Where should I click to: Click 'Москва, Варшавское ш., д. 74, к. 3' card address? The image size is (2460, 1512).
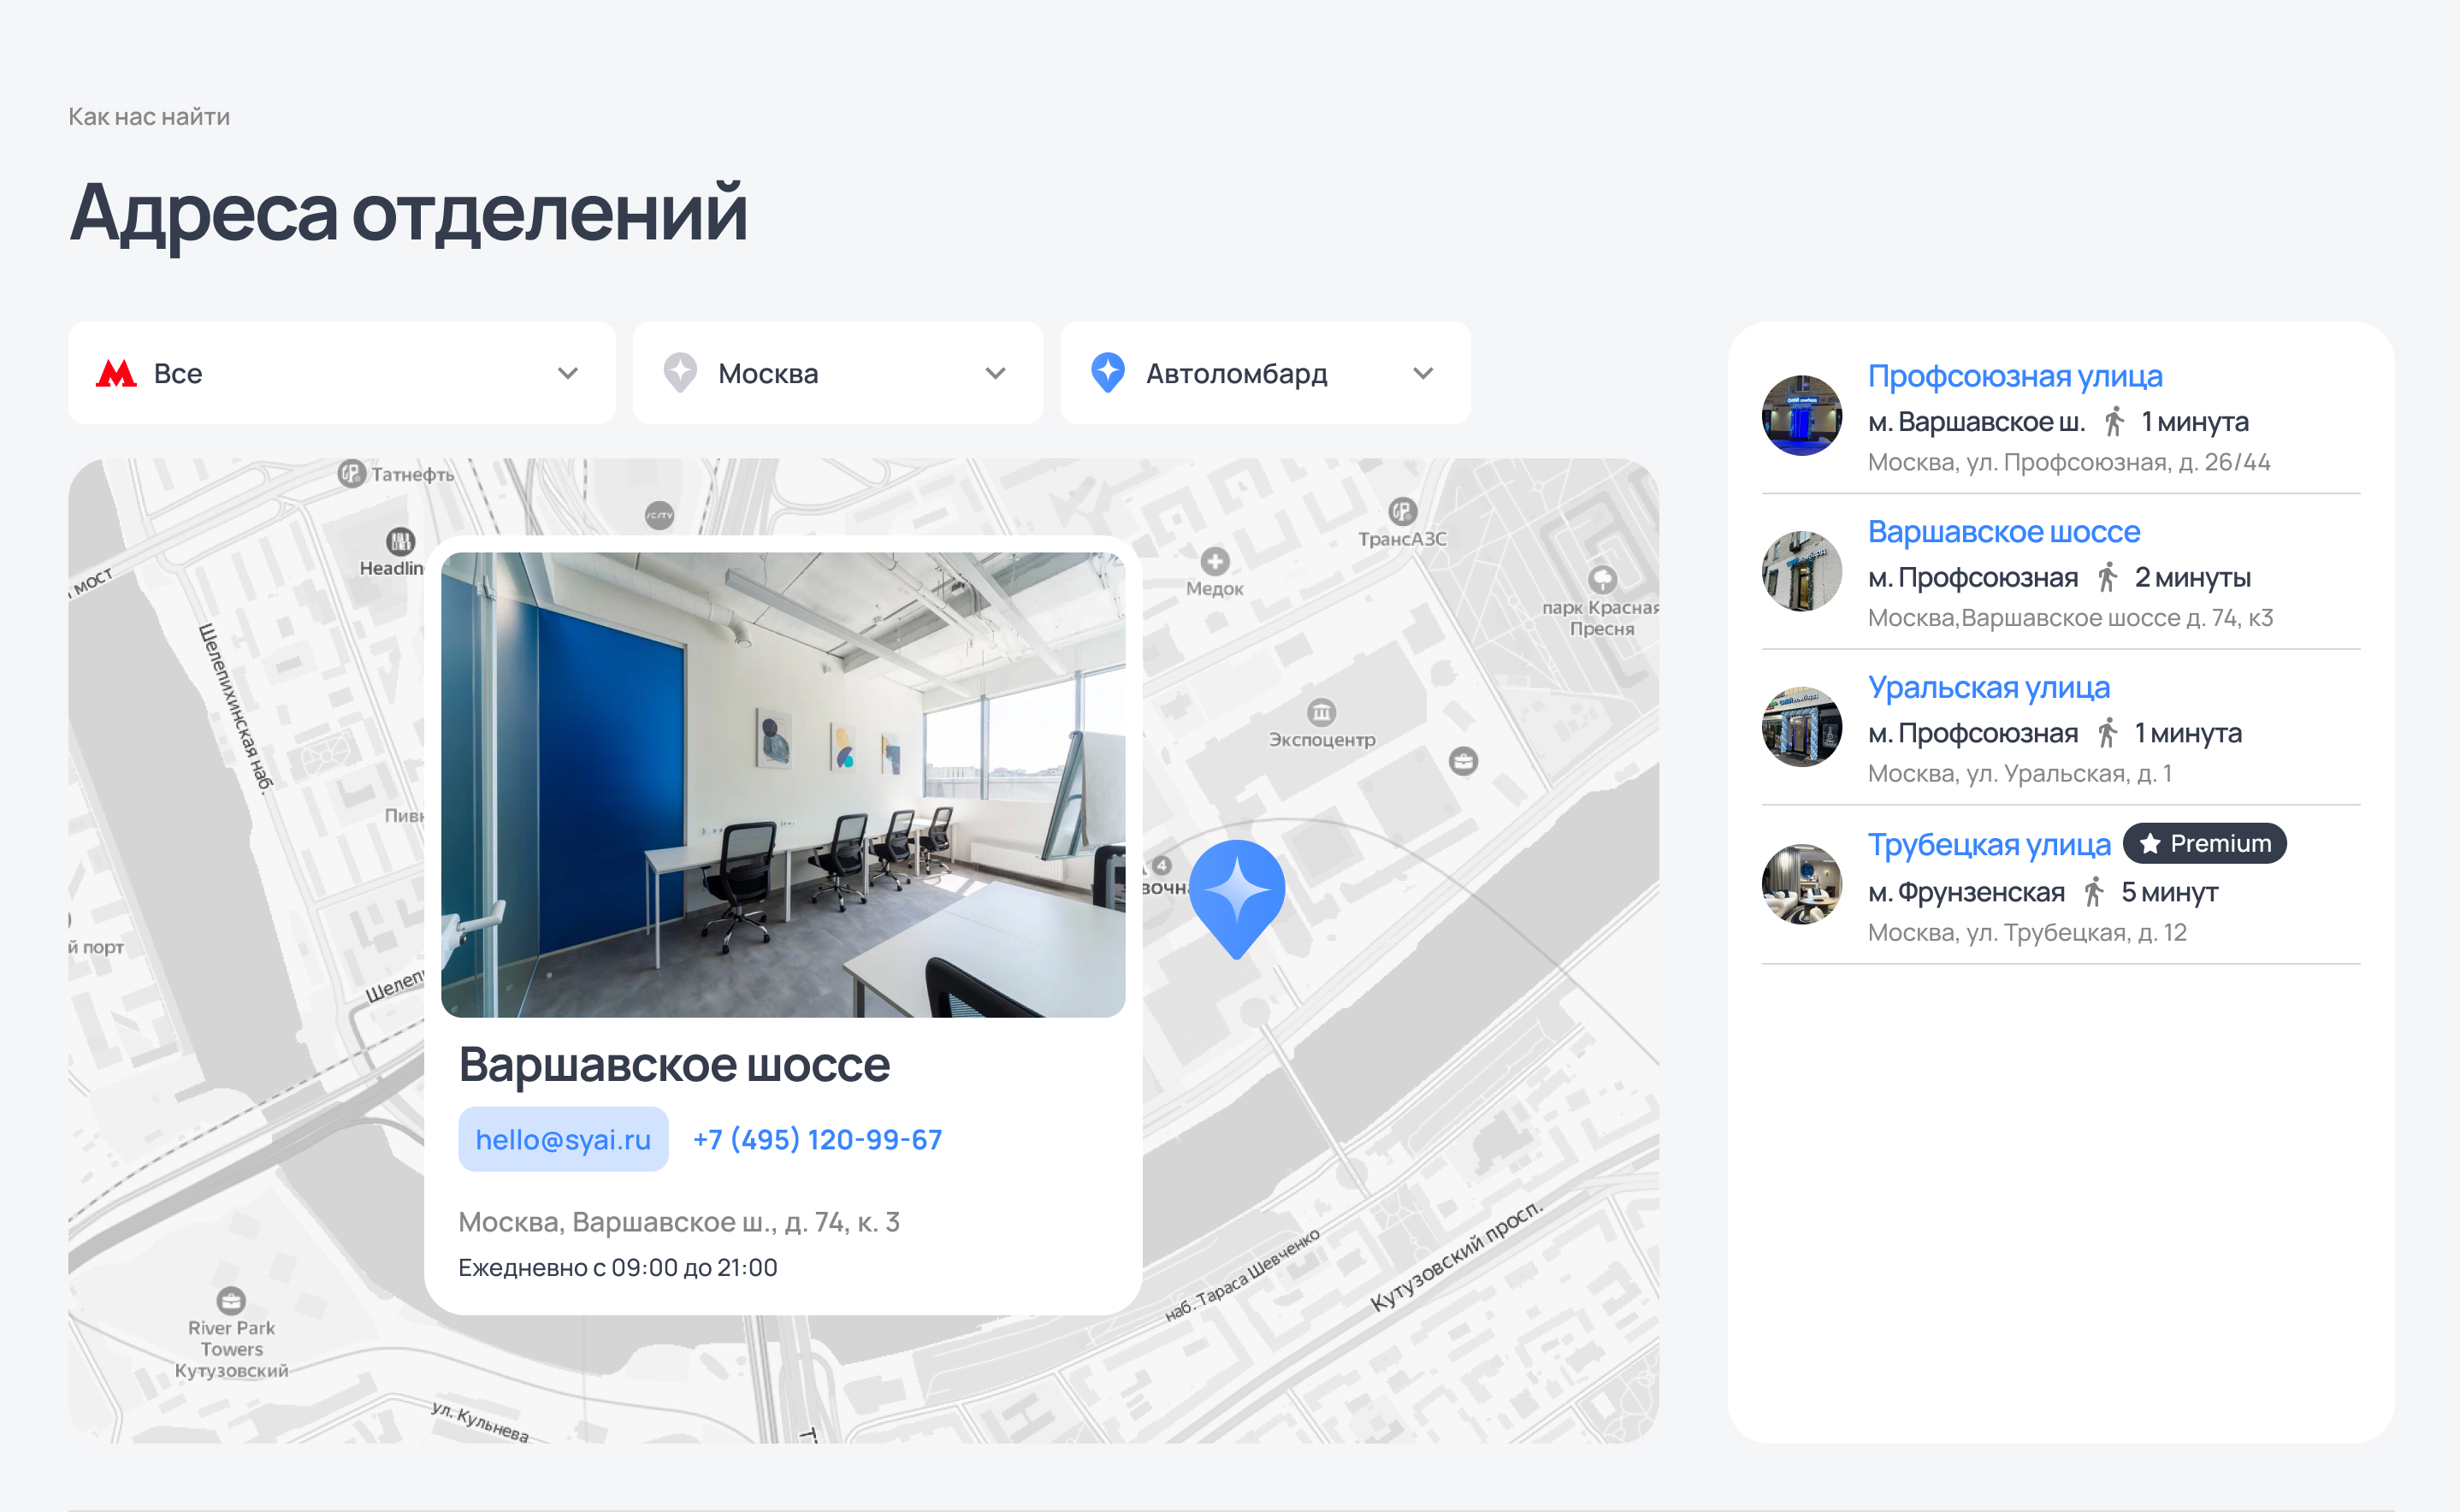pyautogui.click(x=679, y=1222)
